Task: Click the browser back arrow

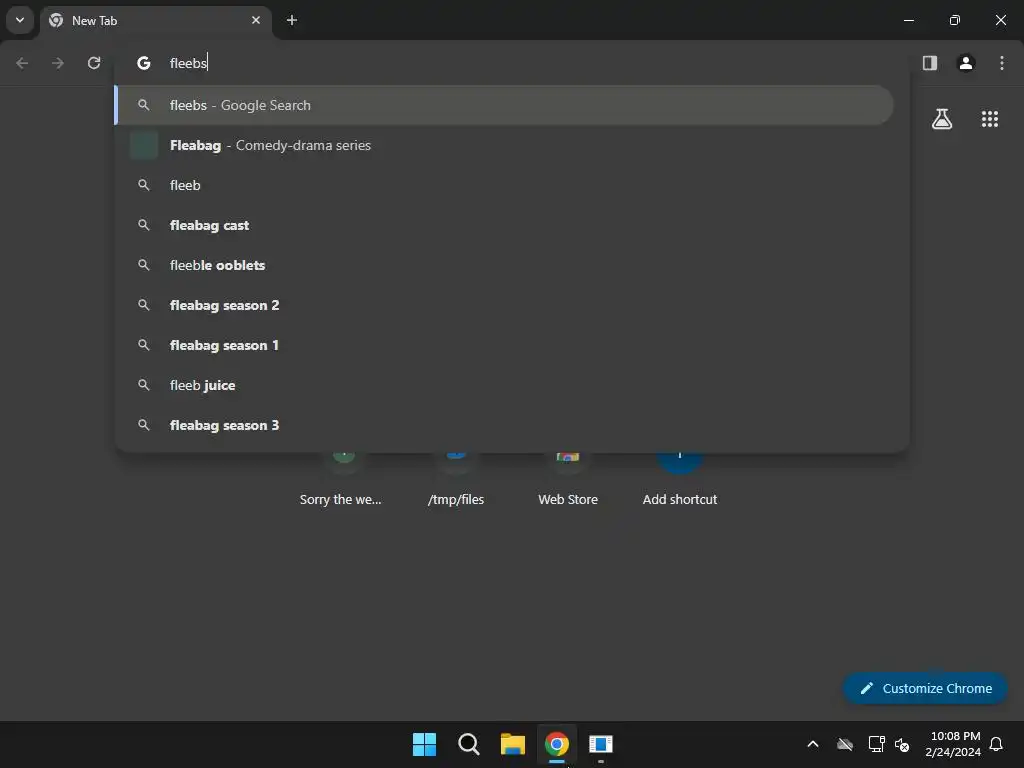Action: (22, 63)
